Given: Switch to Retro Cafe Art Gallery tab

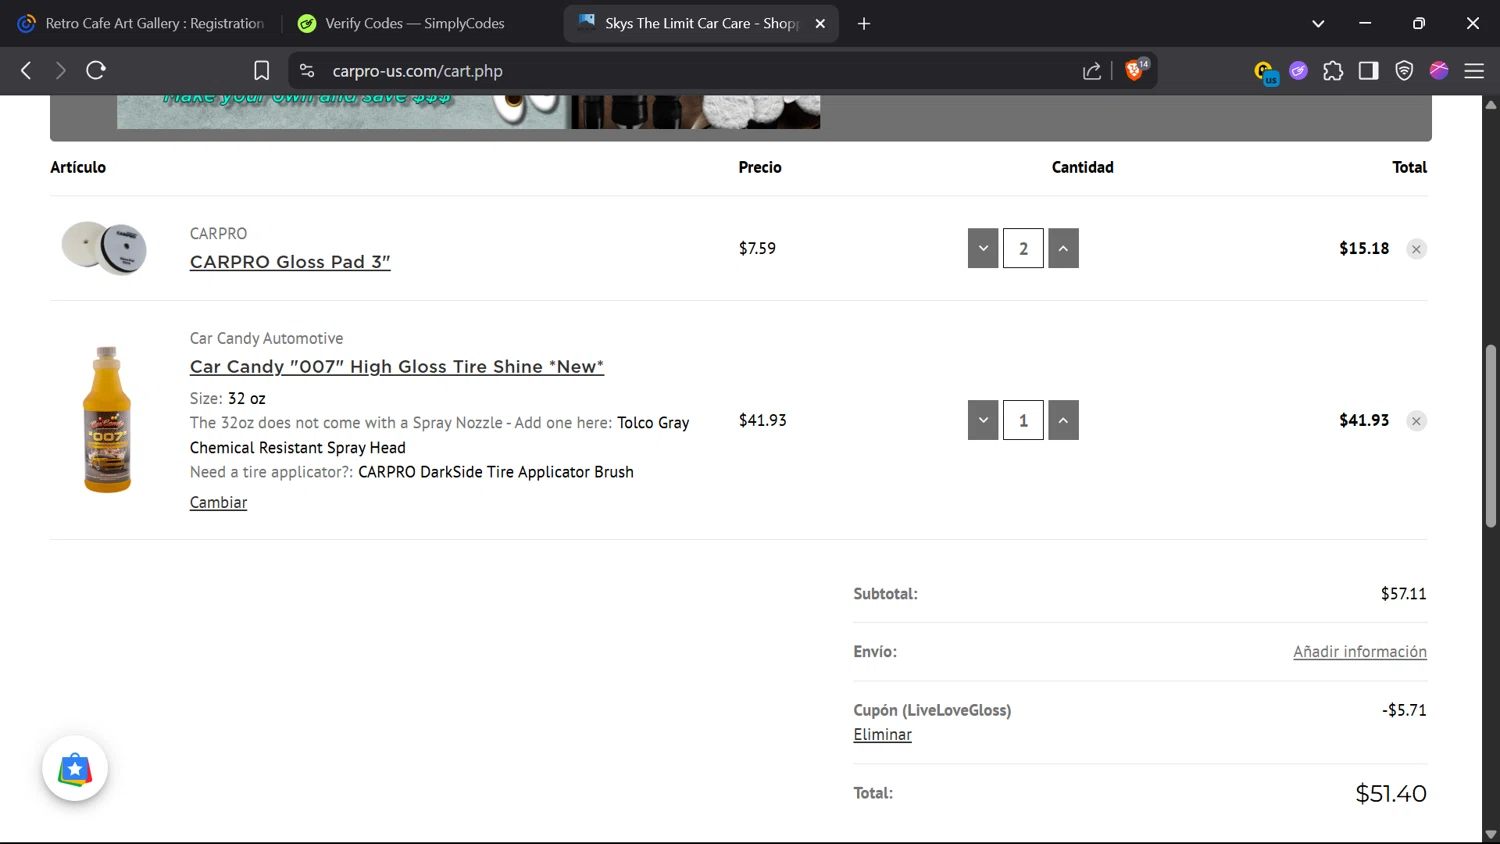Looking at the screenshot, I should (142, 23).
